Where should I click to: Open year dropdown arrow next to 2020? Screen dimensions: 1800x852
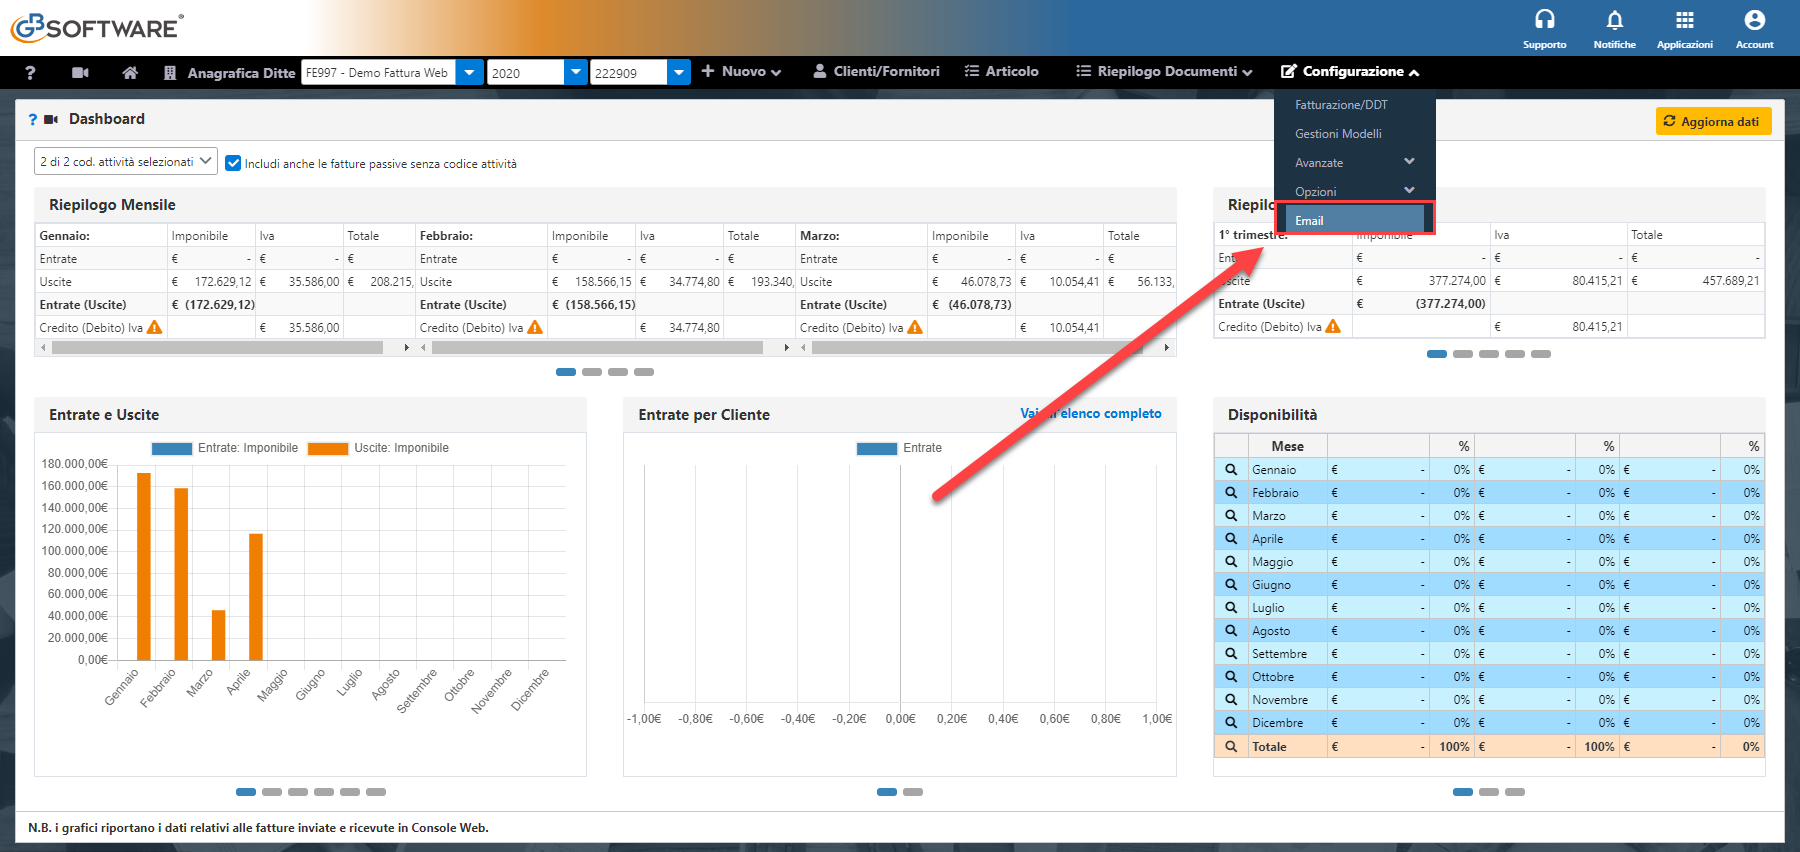pyautogui.click(x=576, y=72)
